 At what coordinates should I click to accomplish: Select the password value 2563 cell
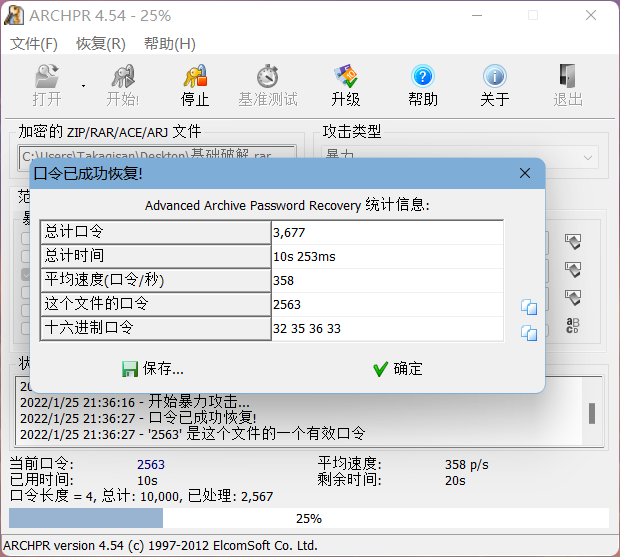pyautogui.click(x=388, y=304)
